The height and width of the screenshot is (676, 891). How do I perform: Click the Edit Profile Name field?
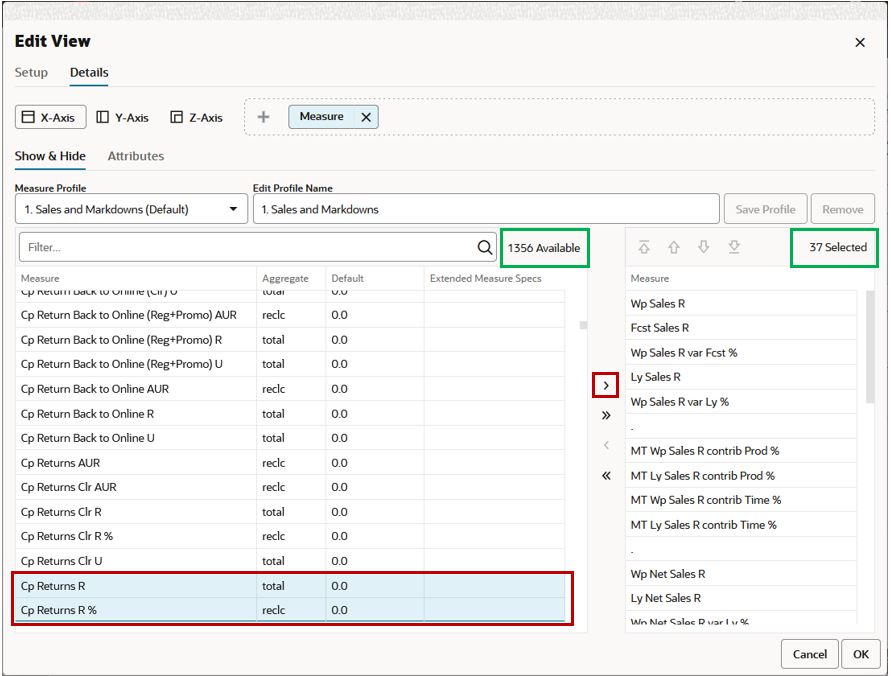[x=486, y=209]
